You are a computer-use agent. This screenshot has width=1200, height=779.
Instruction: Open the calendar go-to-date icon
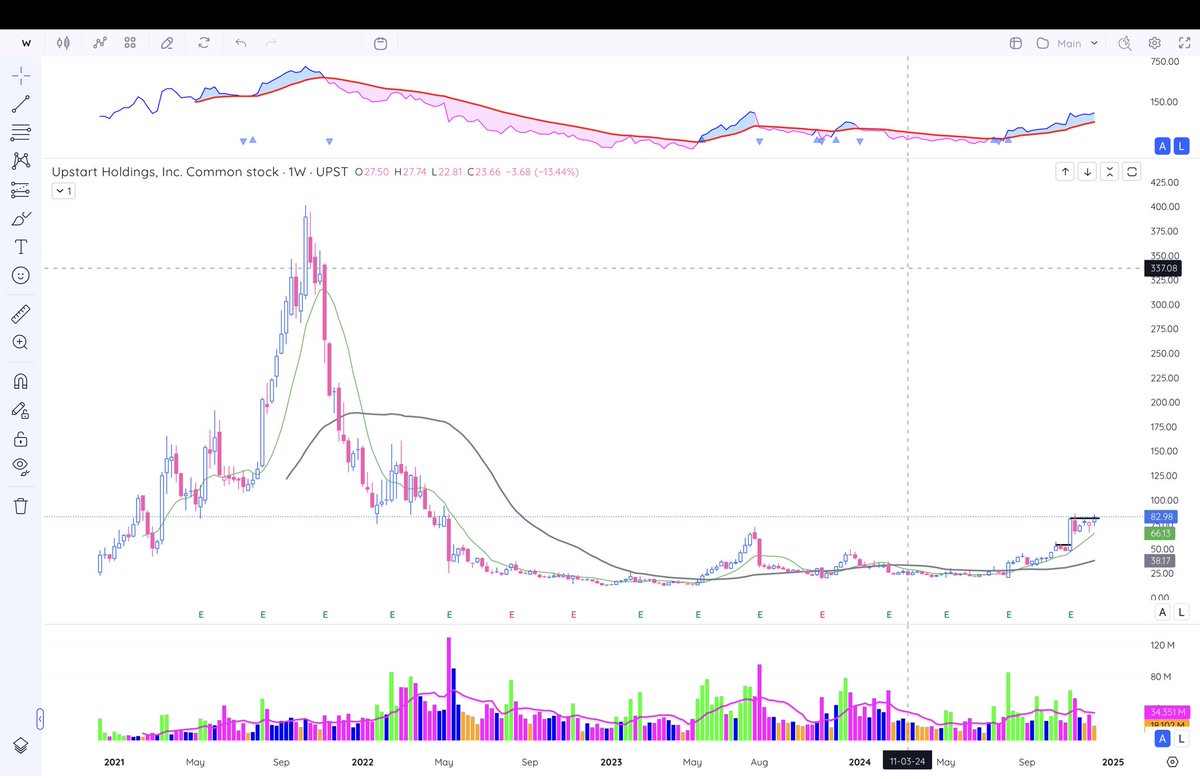point(380,43)
